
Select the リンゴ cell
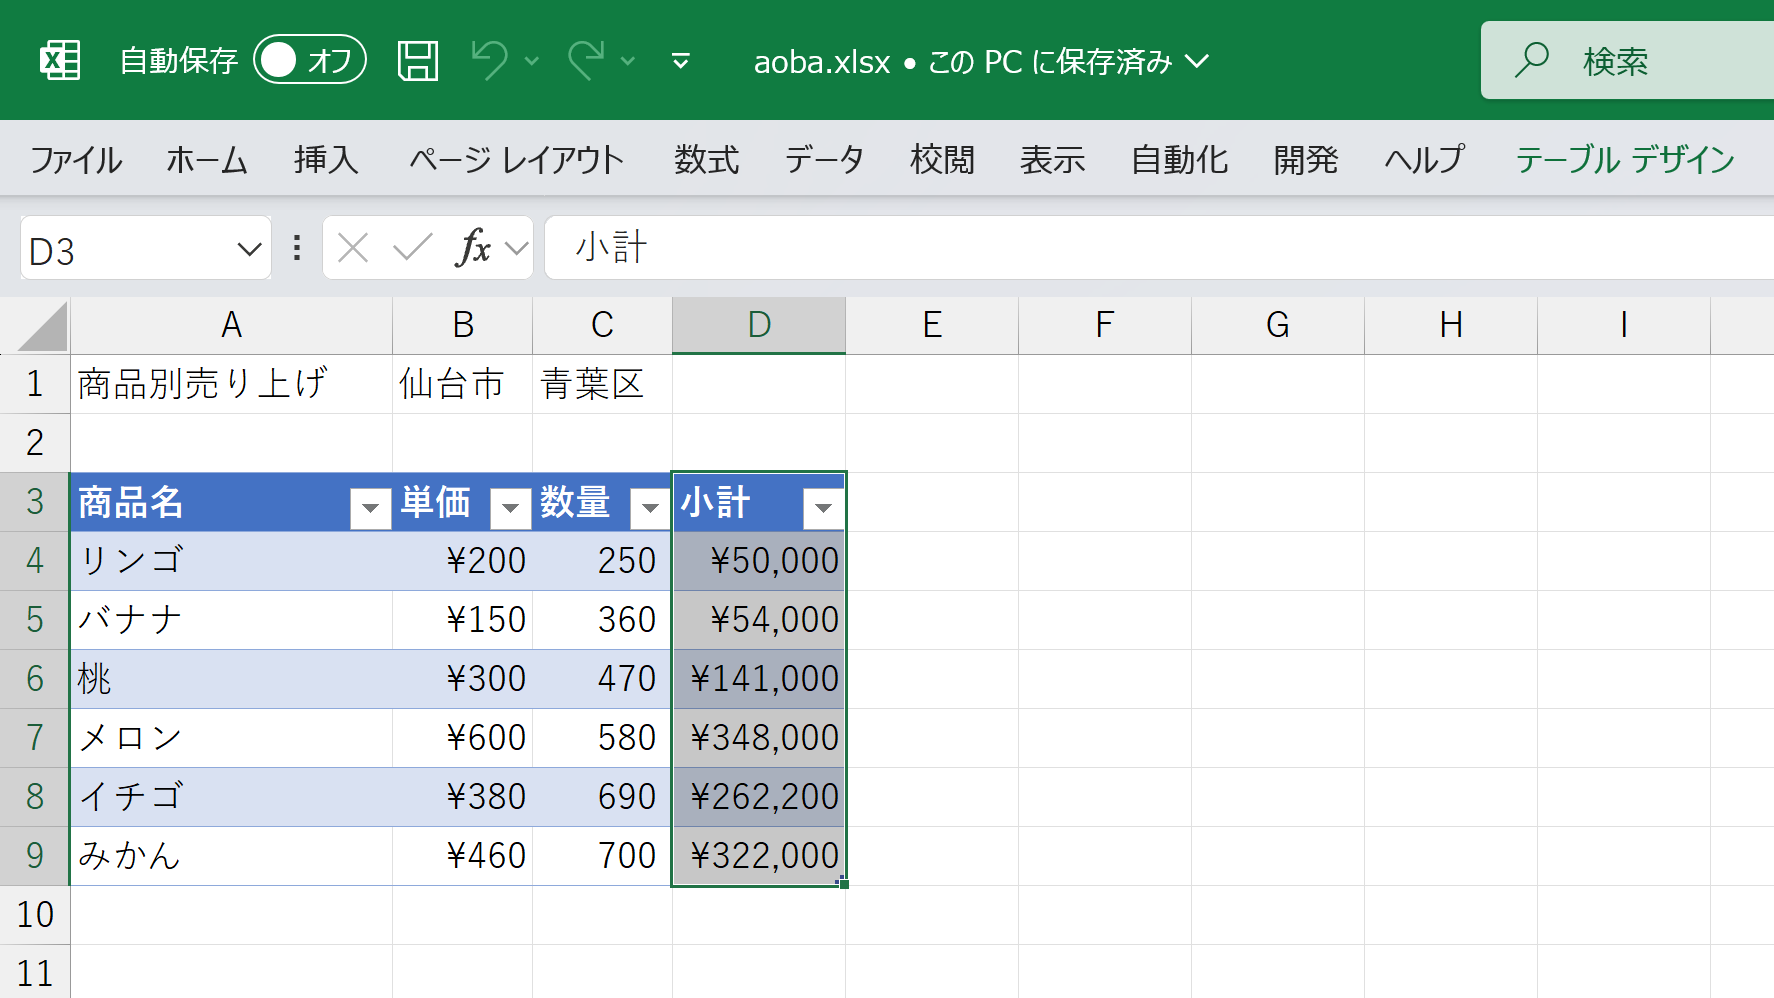231,561
